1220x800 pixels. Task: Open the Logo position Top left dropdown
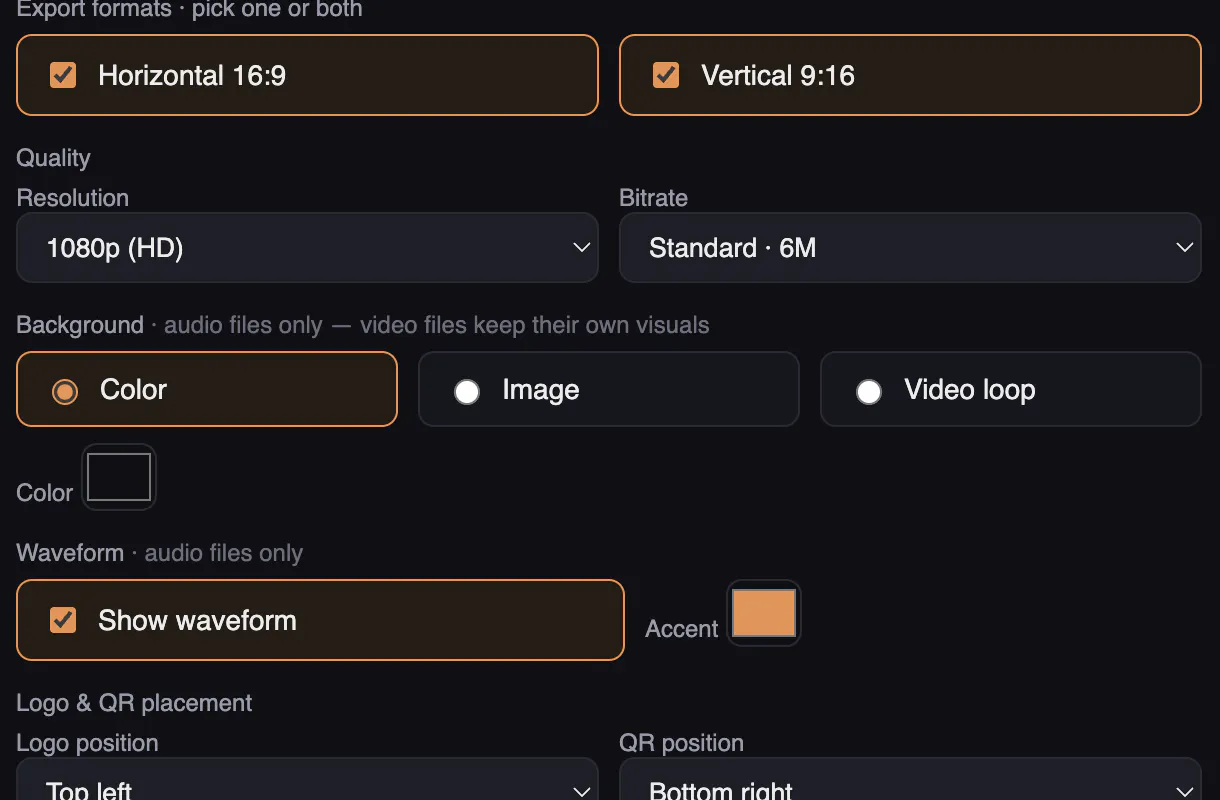click(307, 779)
